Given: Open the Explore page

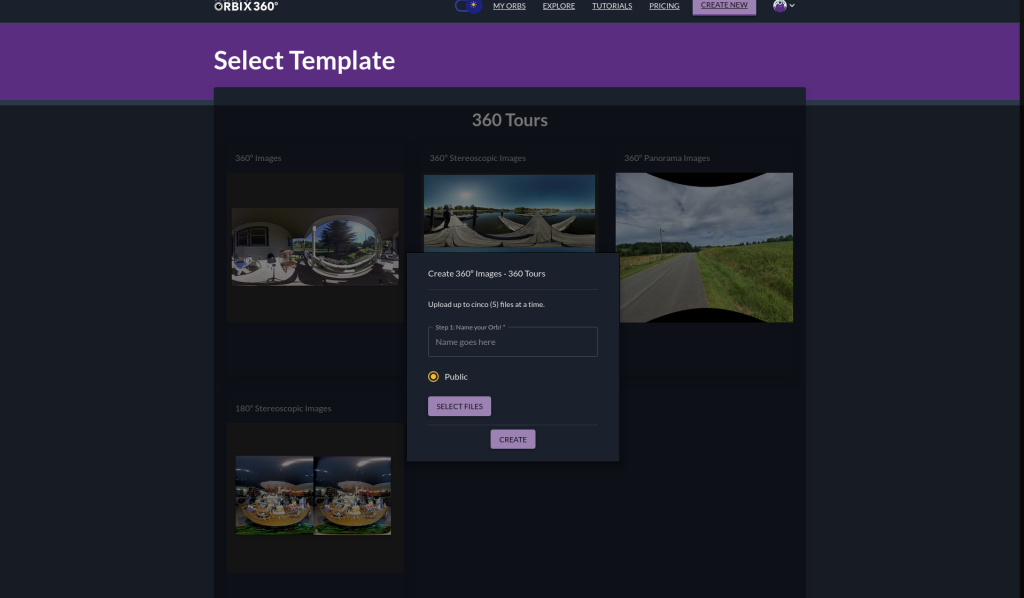Looking at the screenshot, I should (559, 6).
